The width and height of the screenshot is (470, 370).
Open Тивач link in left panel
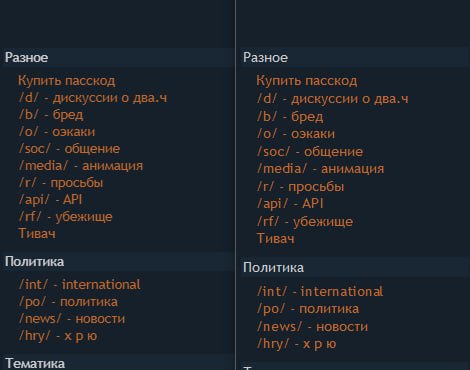click(x=37, y=233)
